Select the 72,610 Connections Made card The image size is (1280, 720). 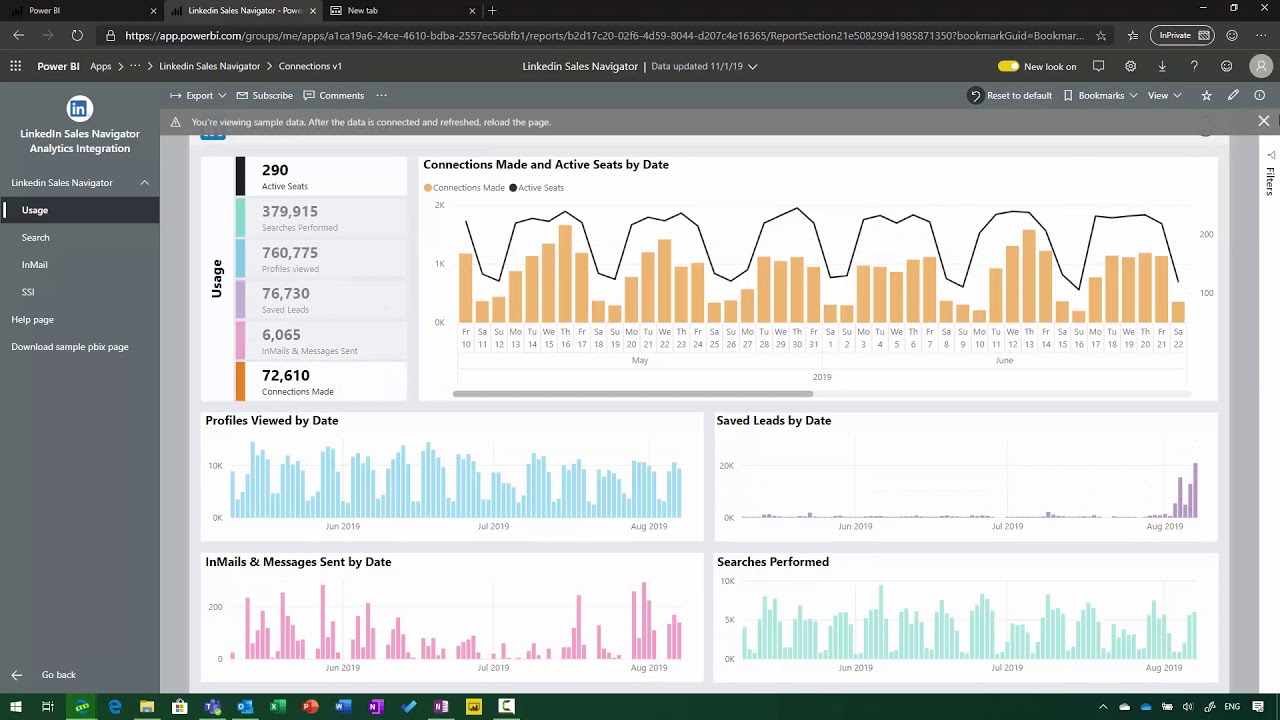(x=321, y=381)
